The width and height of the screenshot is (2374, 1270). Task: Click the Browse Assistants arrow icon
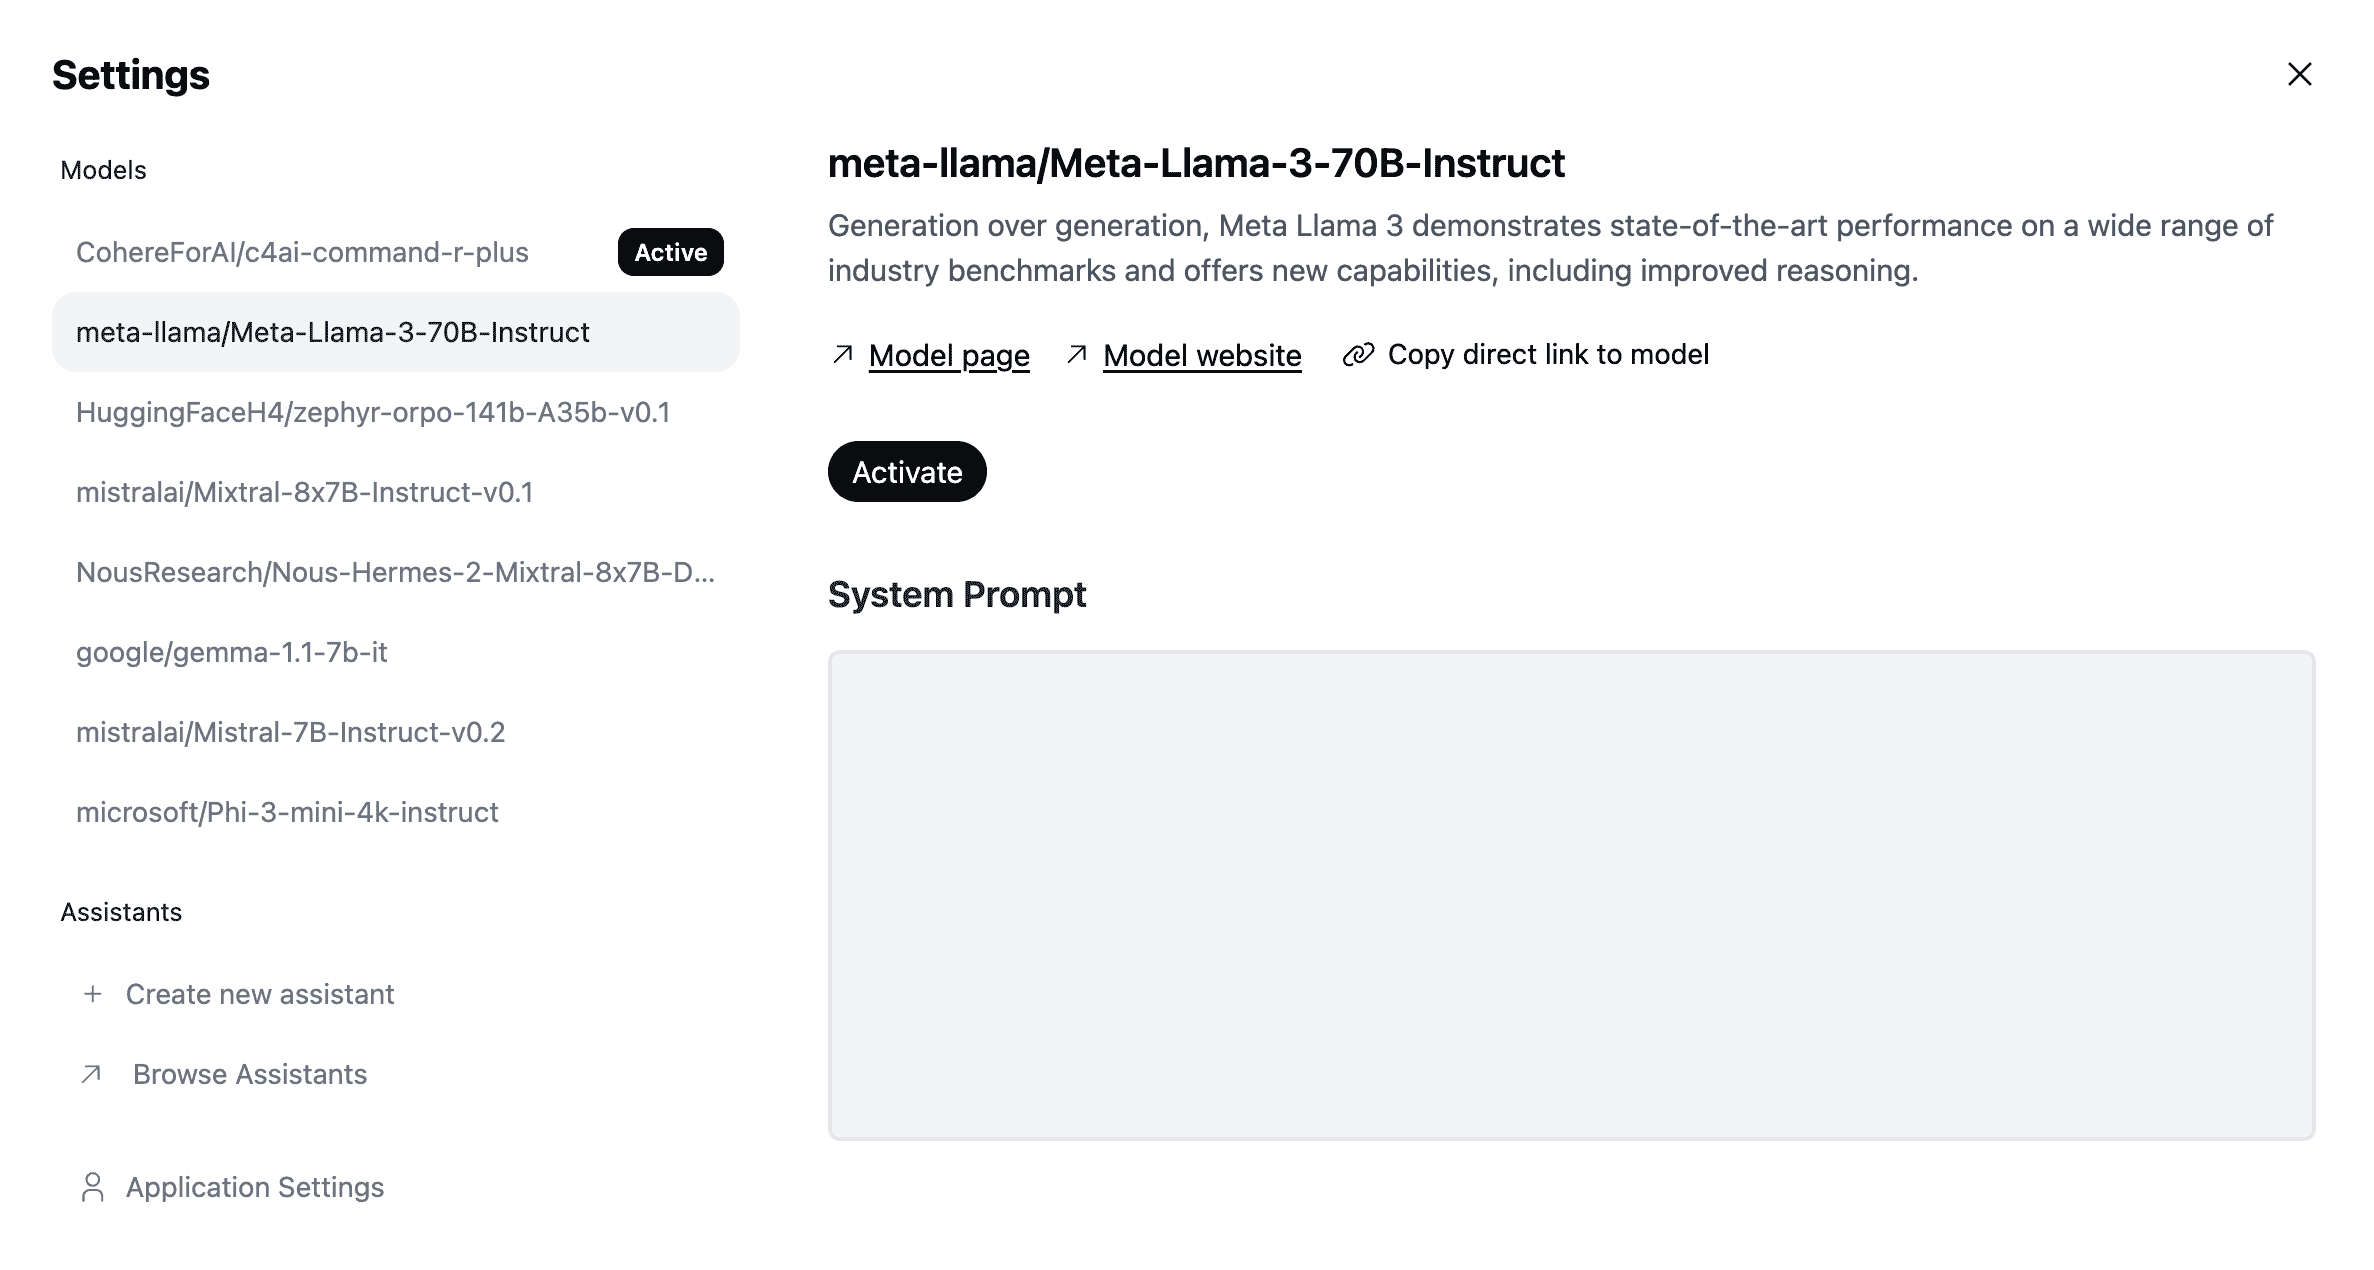tap(91, 1074)
